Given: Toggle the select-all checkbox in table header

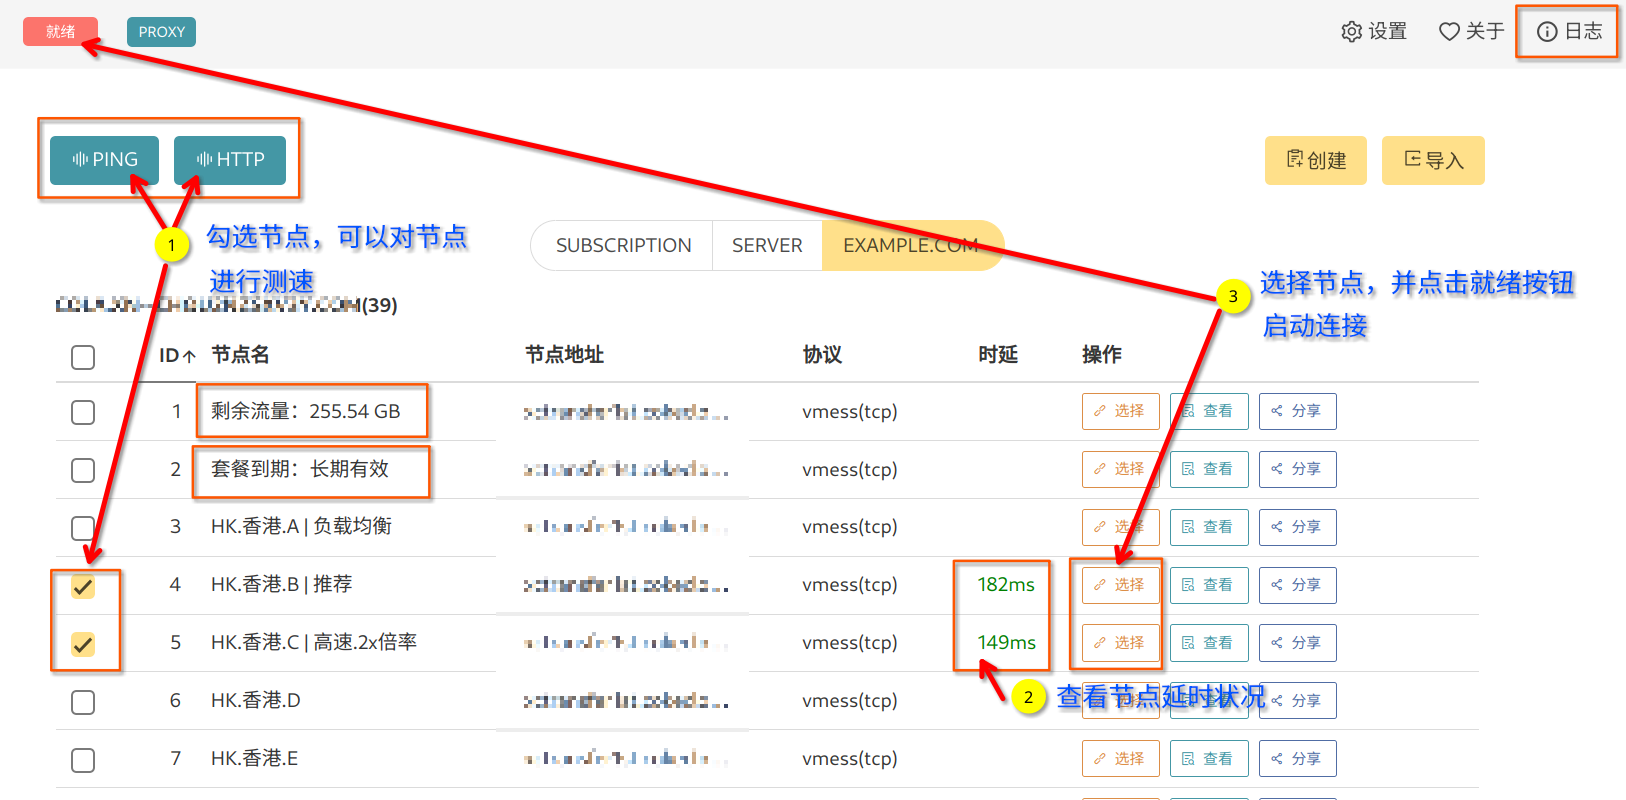Looking at the screenshot, I should tap(83, 357).
